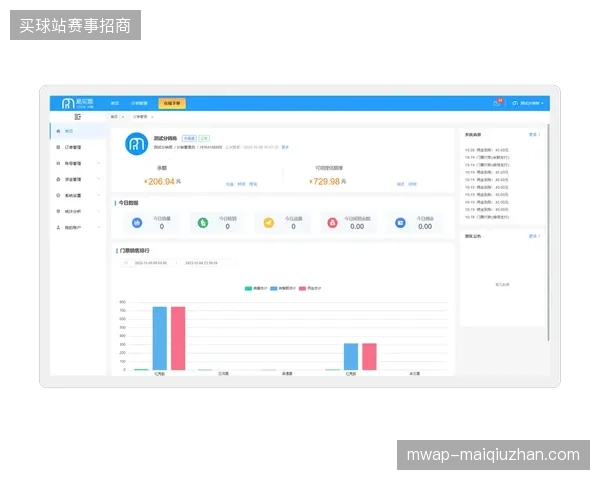Click the home icon in sidebar
Screen dimensions: 600x480
click(x=58, y=131)
